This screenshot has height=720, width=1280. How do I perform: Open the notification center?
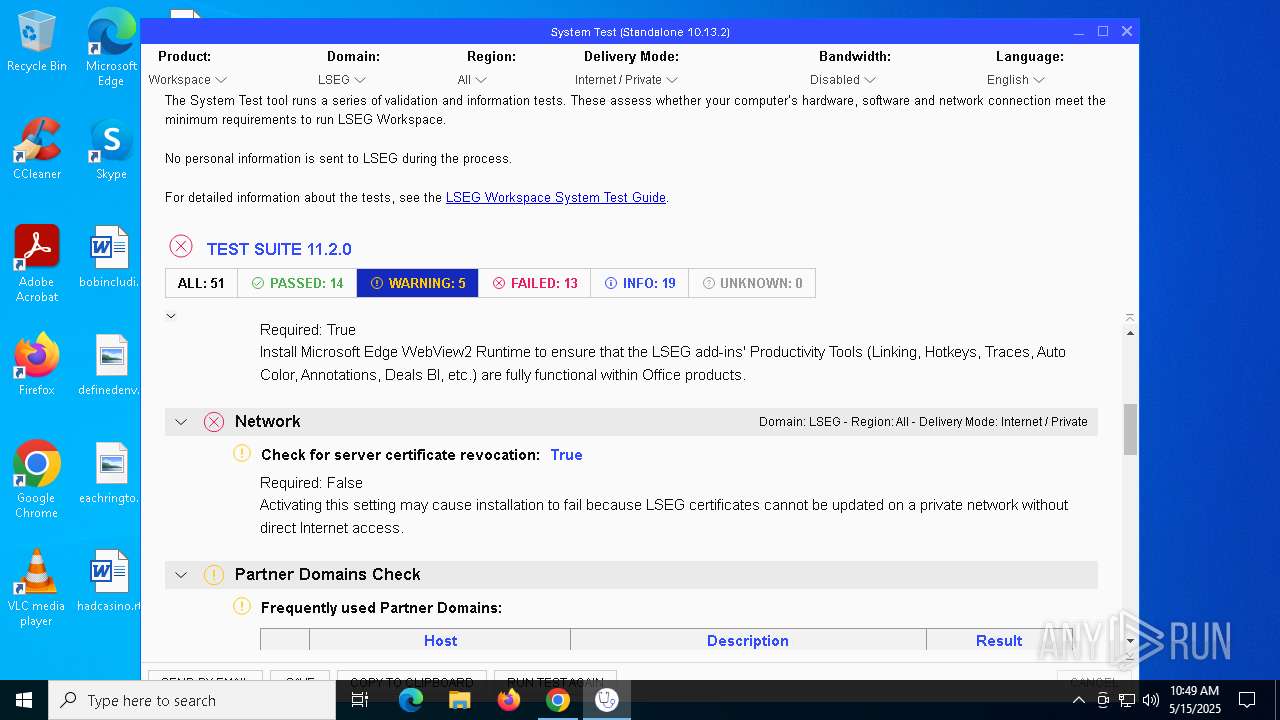click(1247, 700)
